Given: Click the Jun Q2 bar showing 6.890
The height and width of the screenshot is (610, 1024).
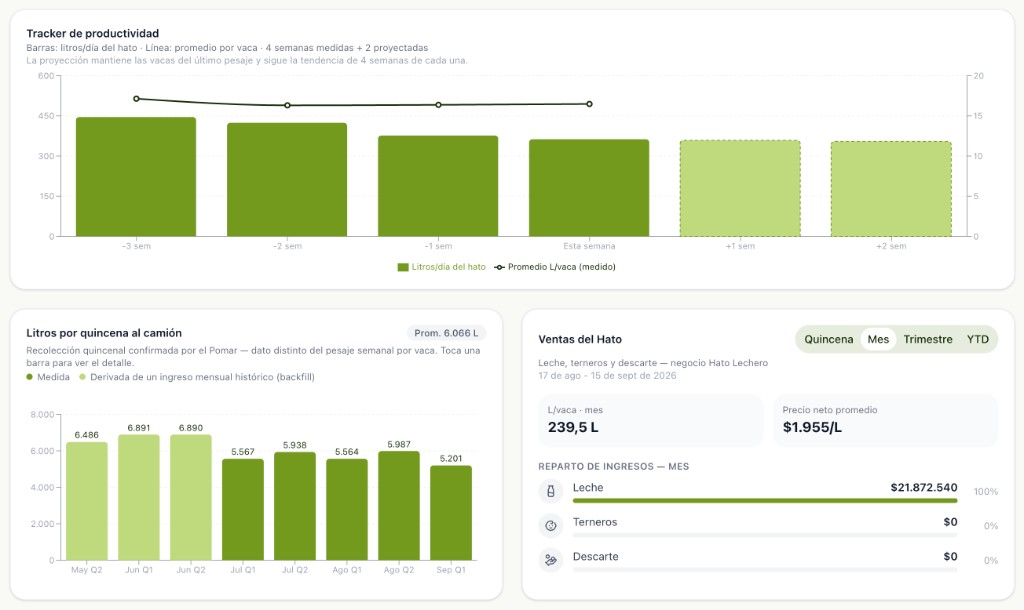Looking at the screenshot, I should point(191,498).
